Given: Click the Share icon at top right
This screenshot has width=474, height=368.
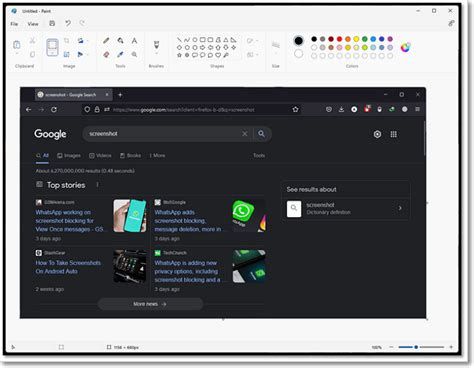Looking at the screenshot, I should [451, 23].
